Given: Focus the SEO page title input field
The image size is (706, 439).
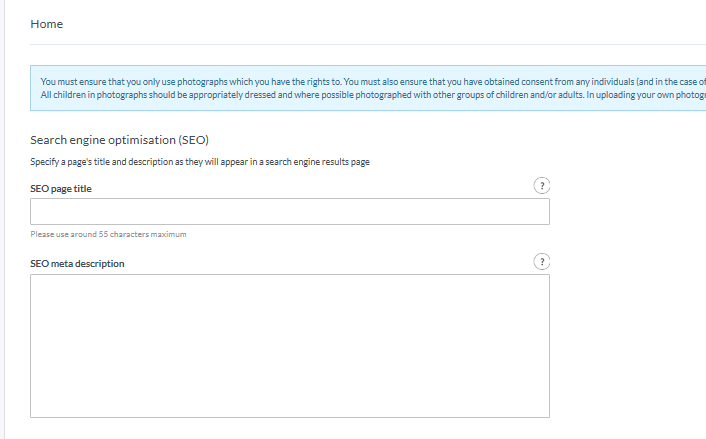Looking at the screenshot, I should (290, 211).
